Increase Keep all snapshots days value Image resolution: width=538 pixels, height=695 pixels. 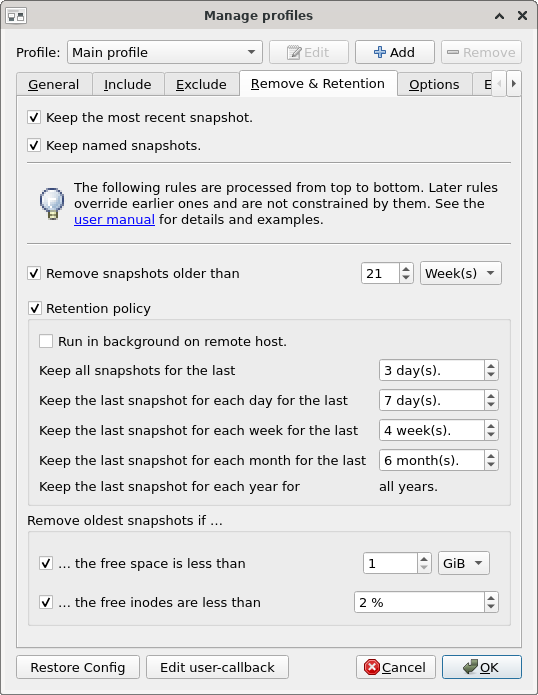point(491,365)
